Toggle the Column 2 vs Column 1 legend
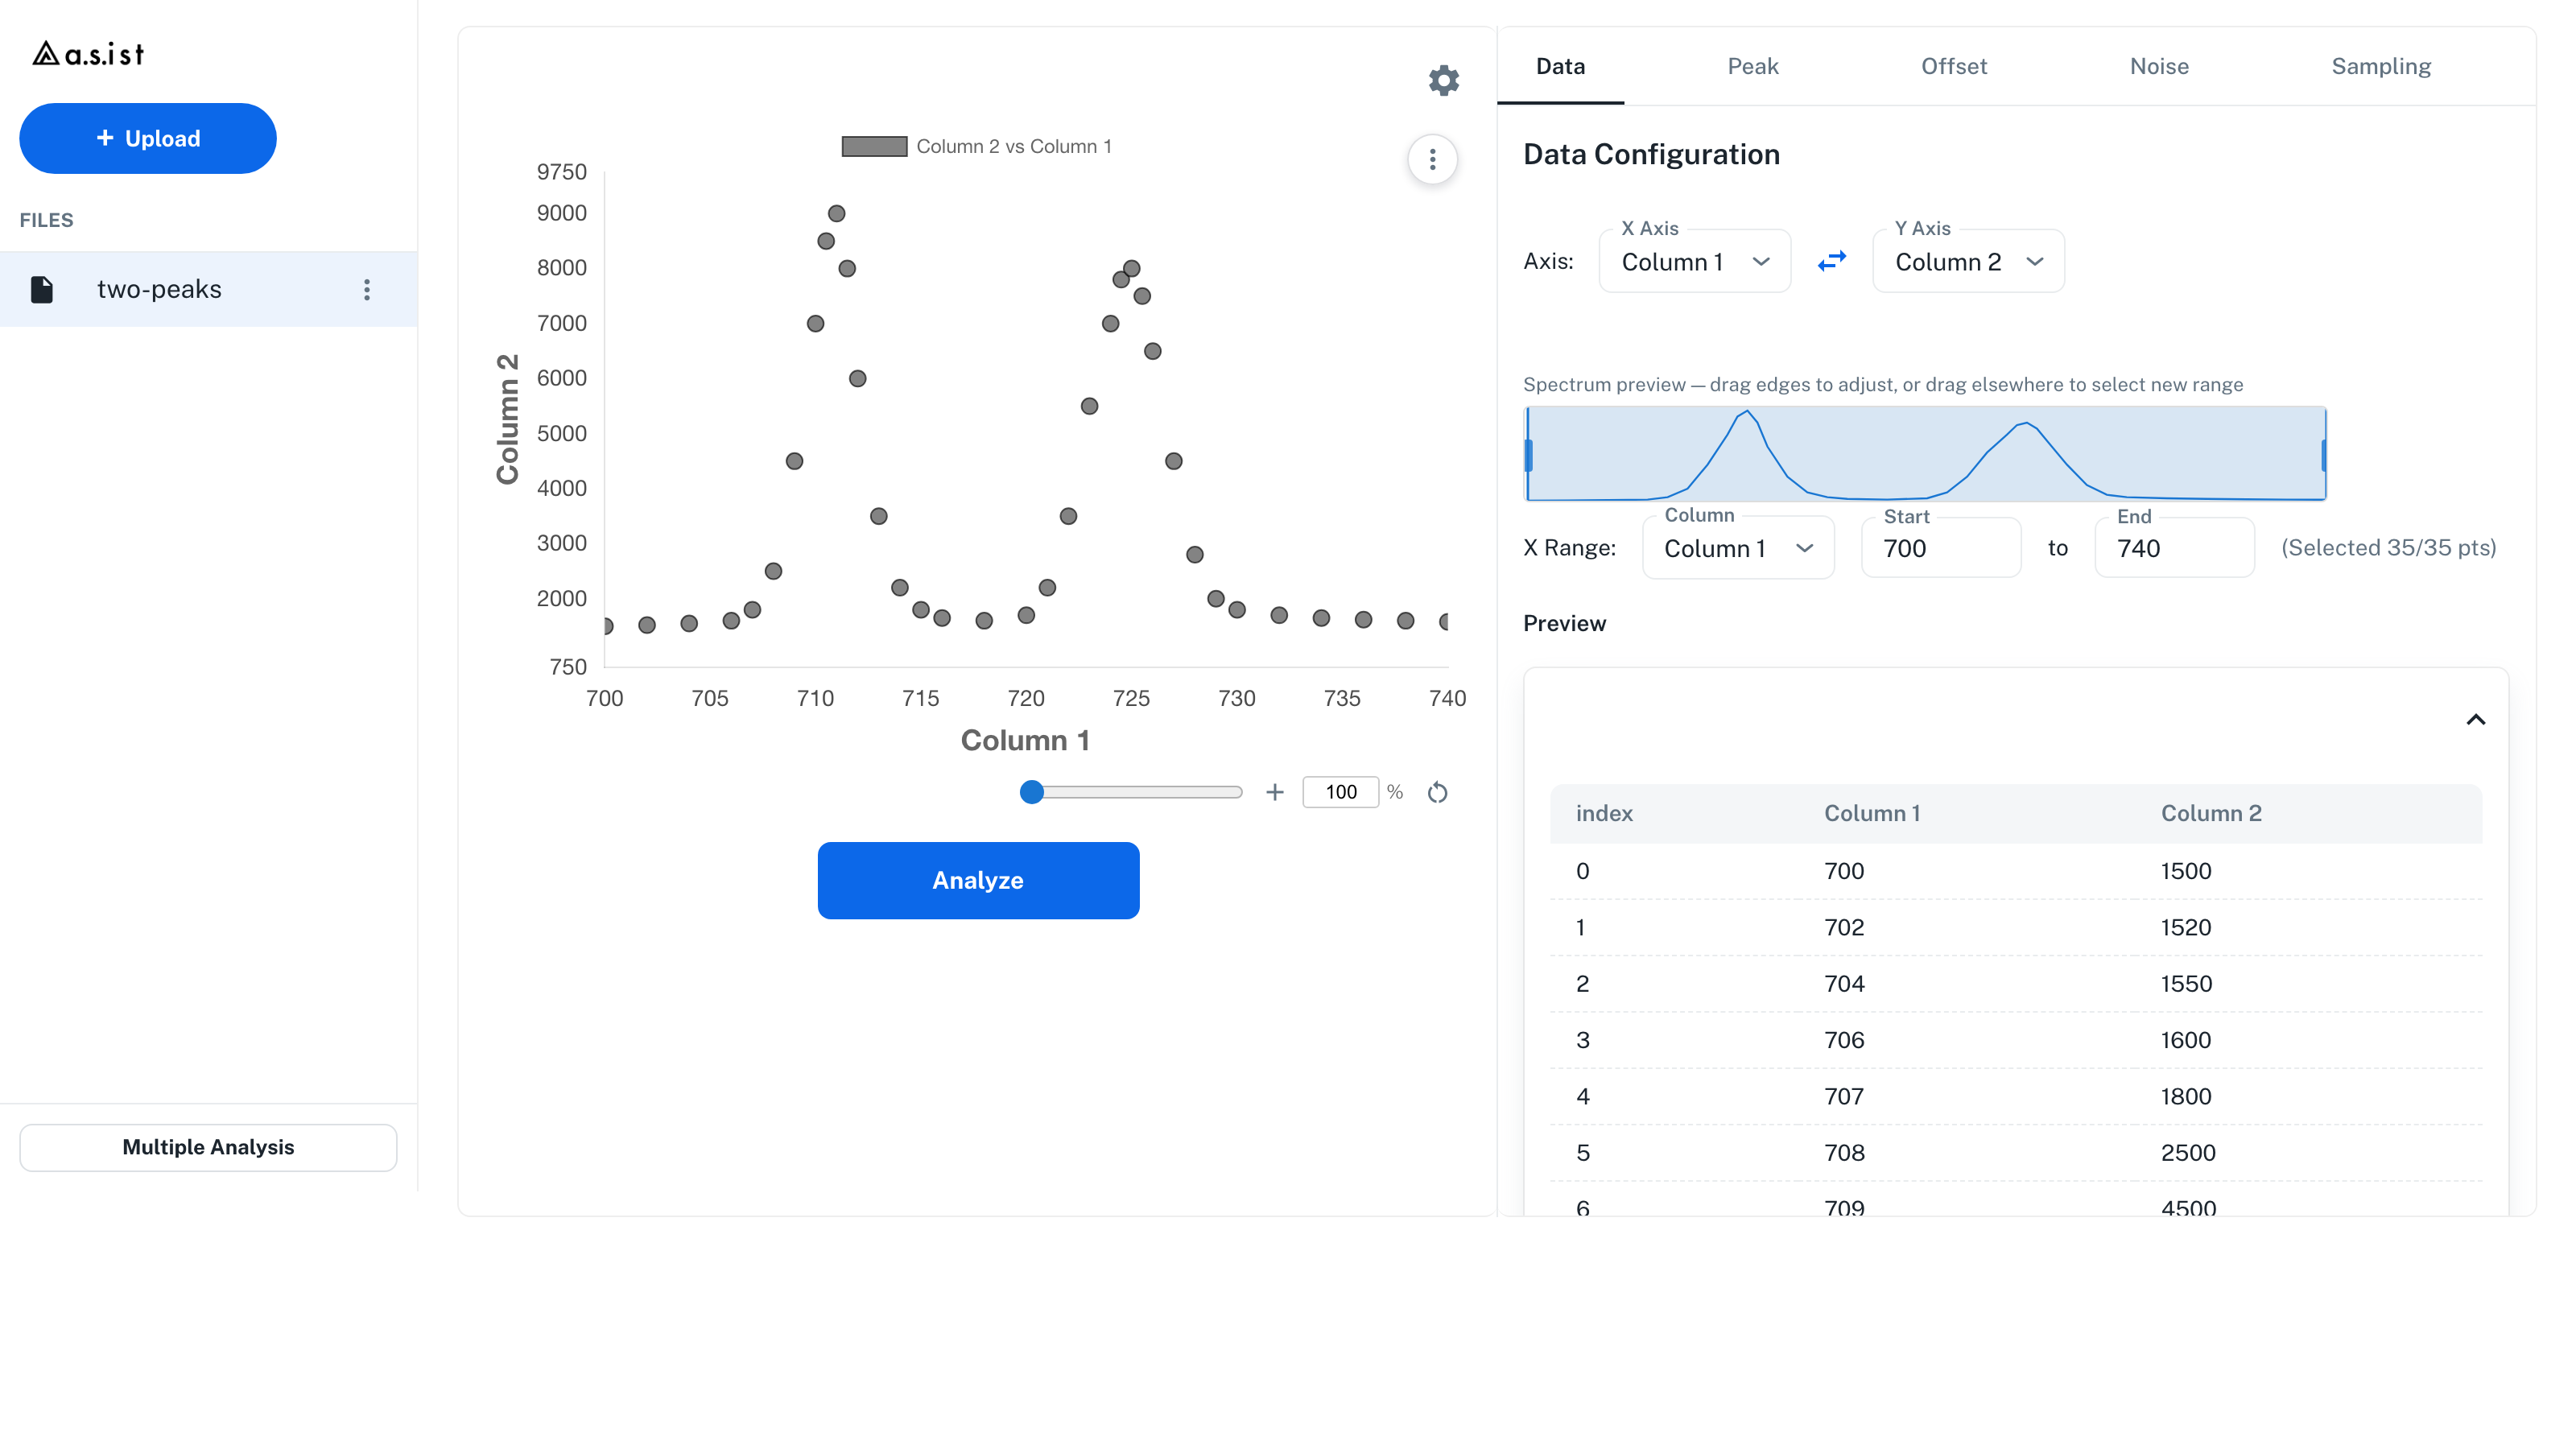This screenshot has height=1449, width=2576. pos(977,147)
